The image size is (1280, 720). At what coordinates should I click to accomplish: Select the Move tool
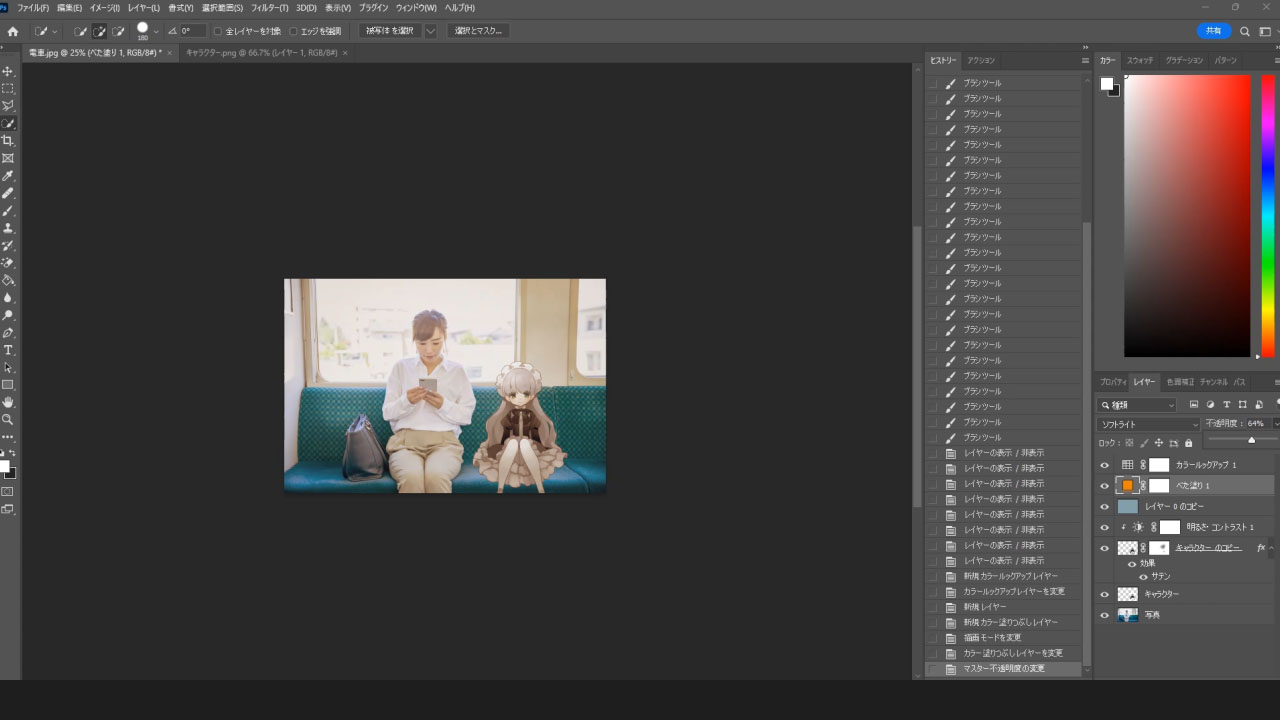click(8, 71)
